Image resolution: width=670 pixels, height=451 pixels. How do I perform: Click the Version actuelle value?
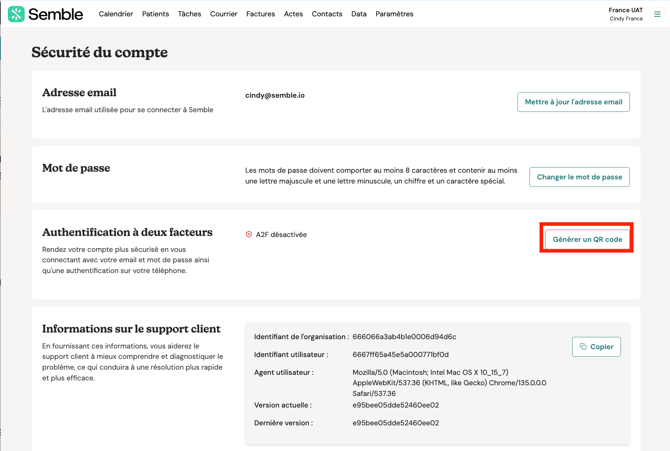[x=396, y=405]
